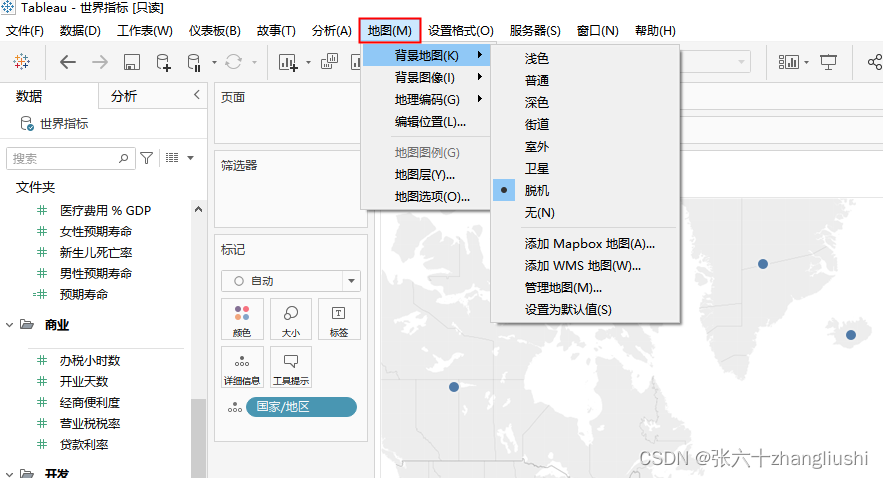The image size is (883, 478).
Task: Open the Show Me chart icon
Action: pos(788,62)
